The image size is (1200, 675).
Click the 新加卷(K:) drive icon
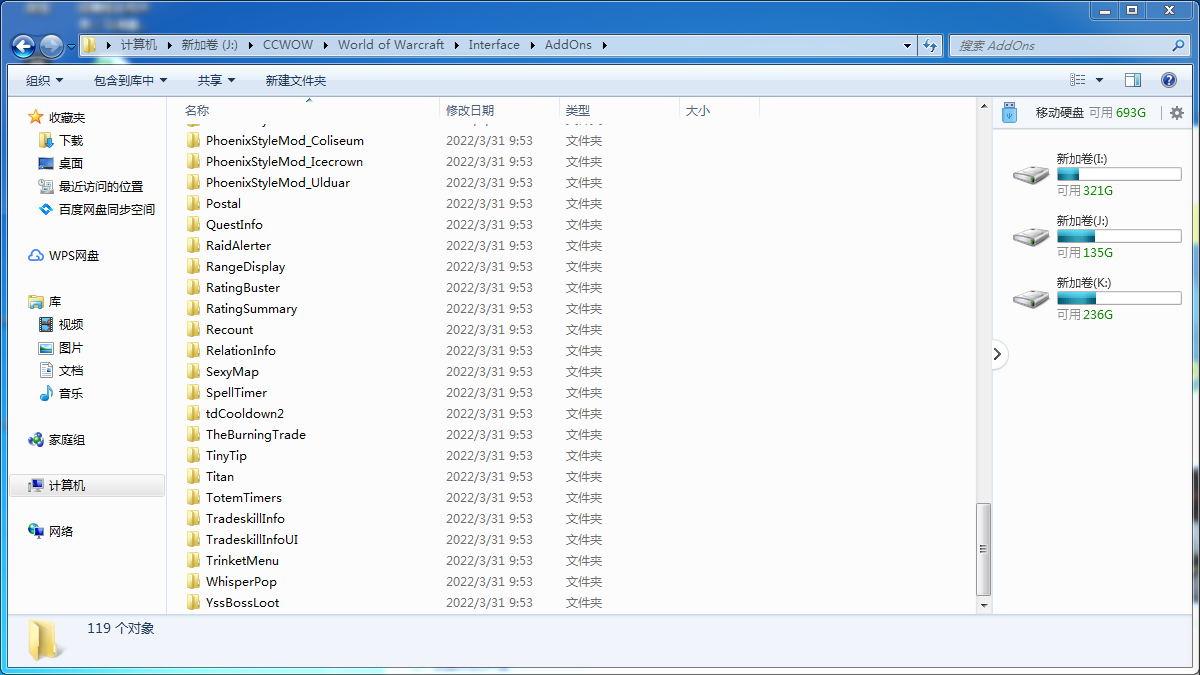(x=1030, y=299)
